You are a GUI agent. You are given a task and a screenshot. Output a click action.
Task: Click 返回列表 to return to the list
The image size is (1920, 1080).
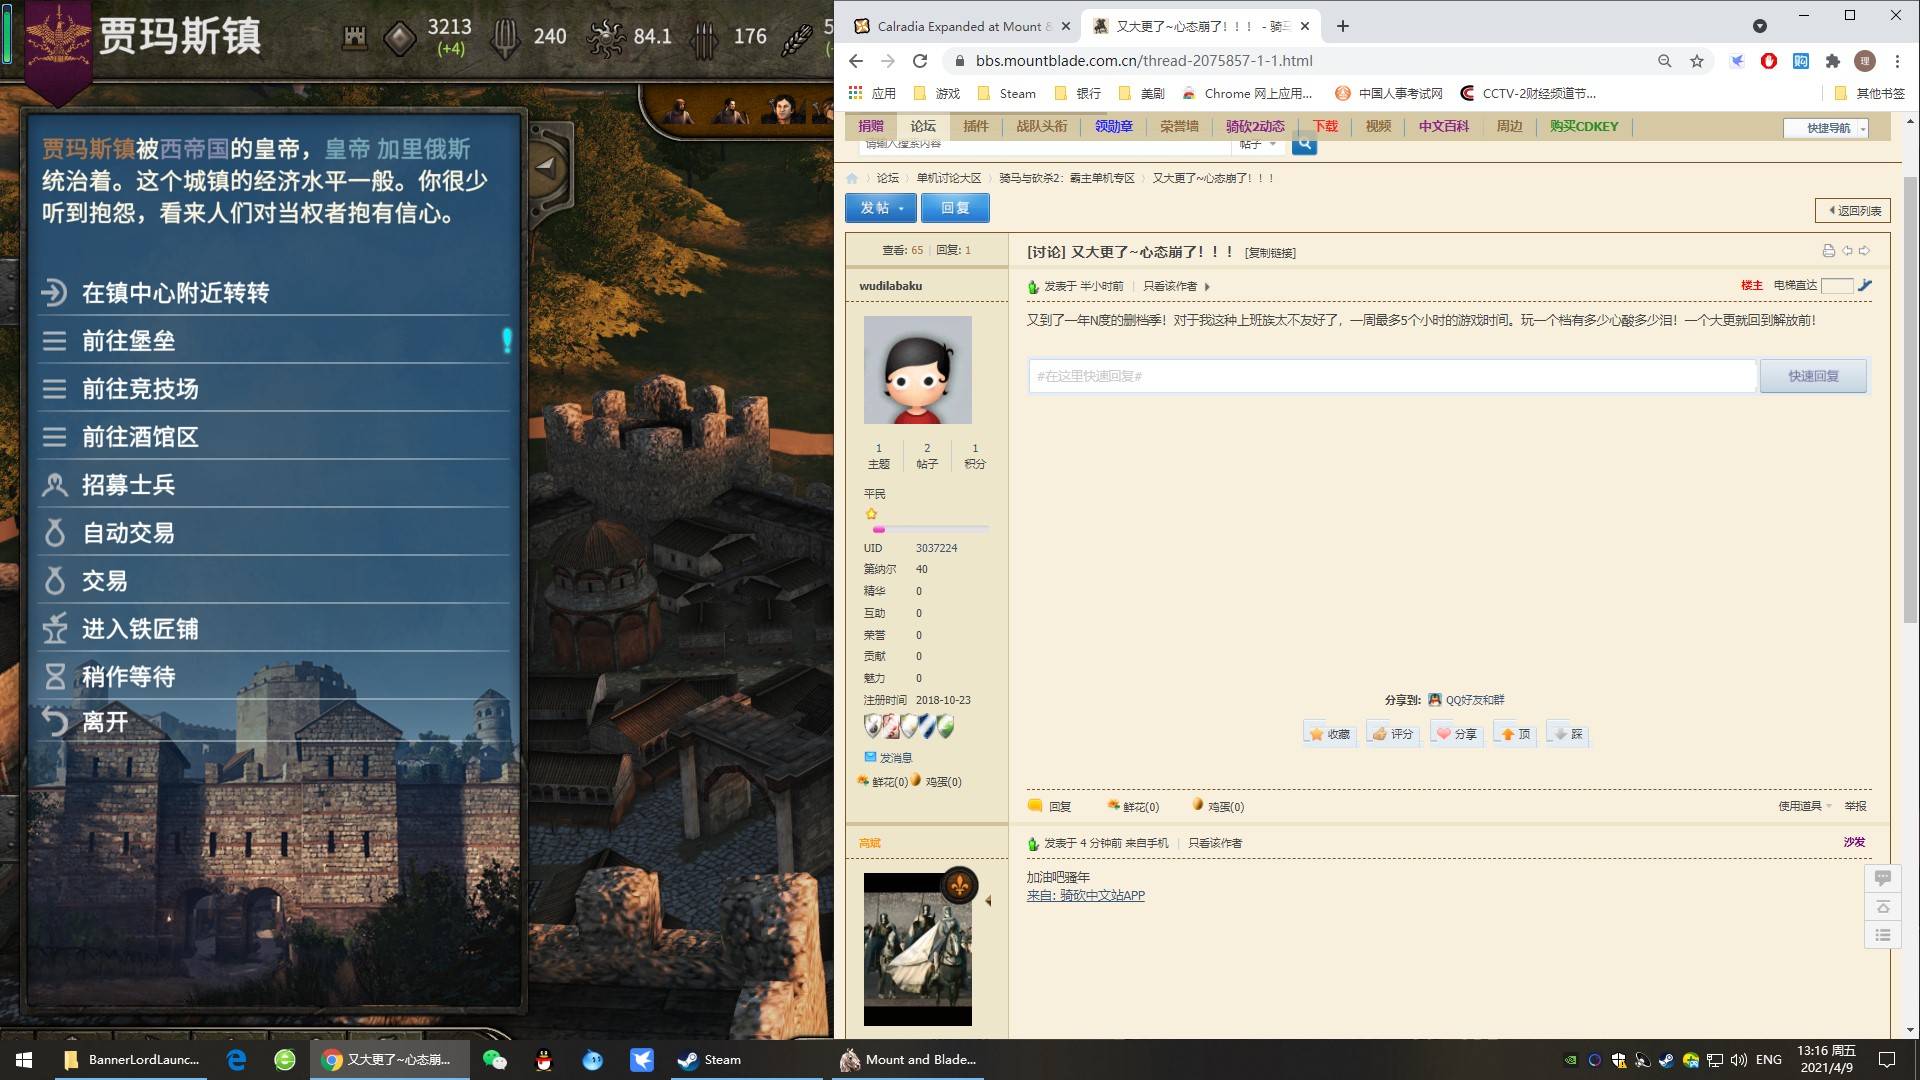(1853, 210)
